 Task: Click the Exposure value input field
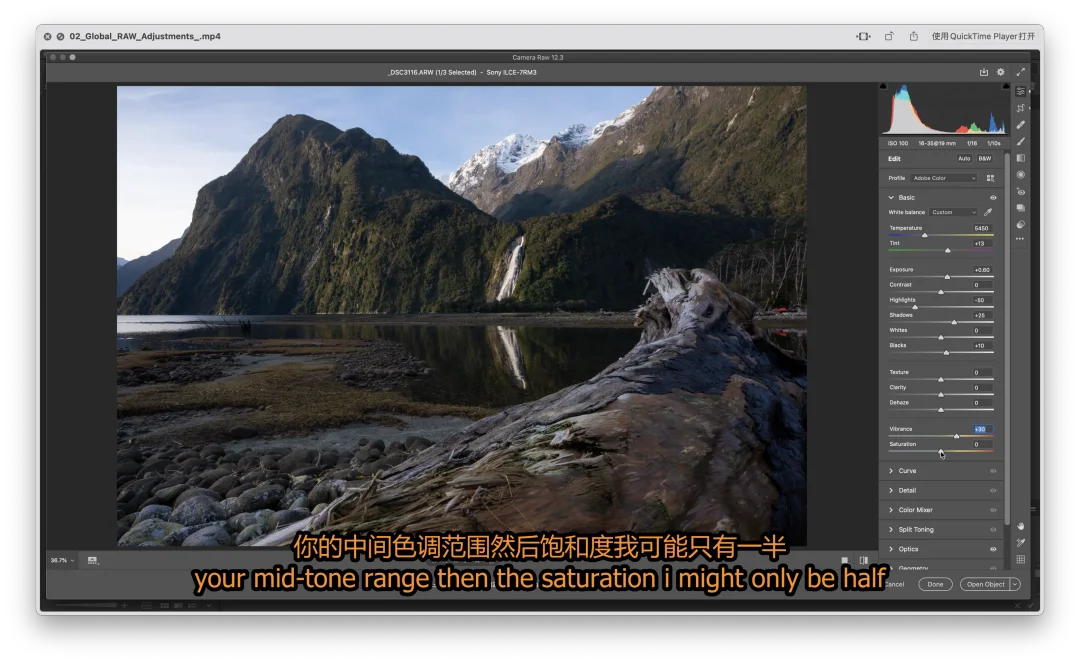tap(981, 270)
